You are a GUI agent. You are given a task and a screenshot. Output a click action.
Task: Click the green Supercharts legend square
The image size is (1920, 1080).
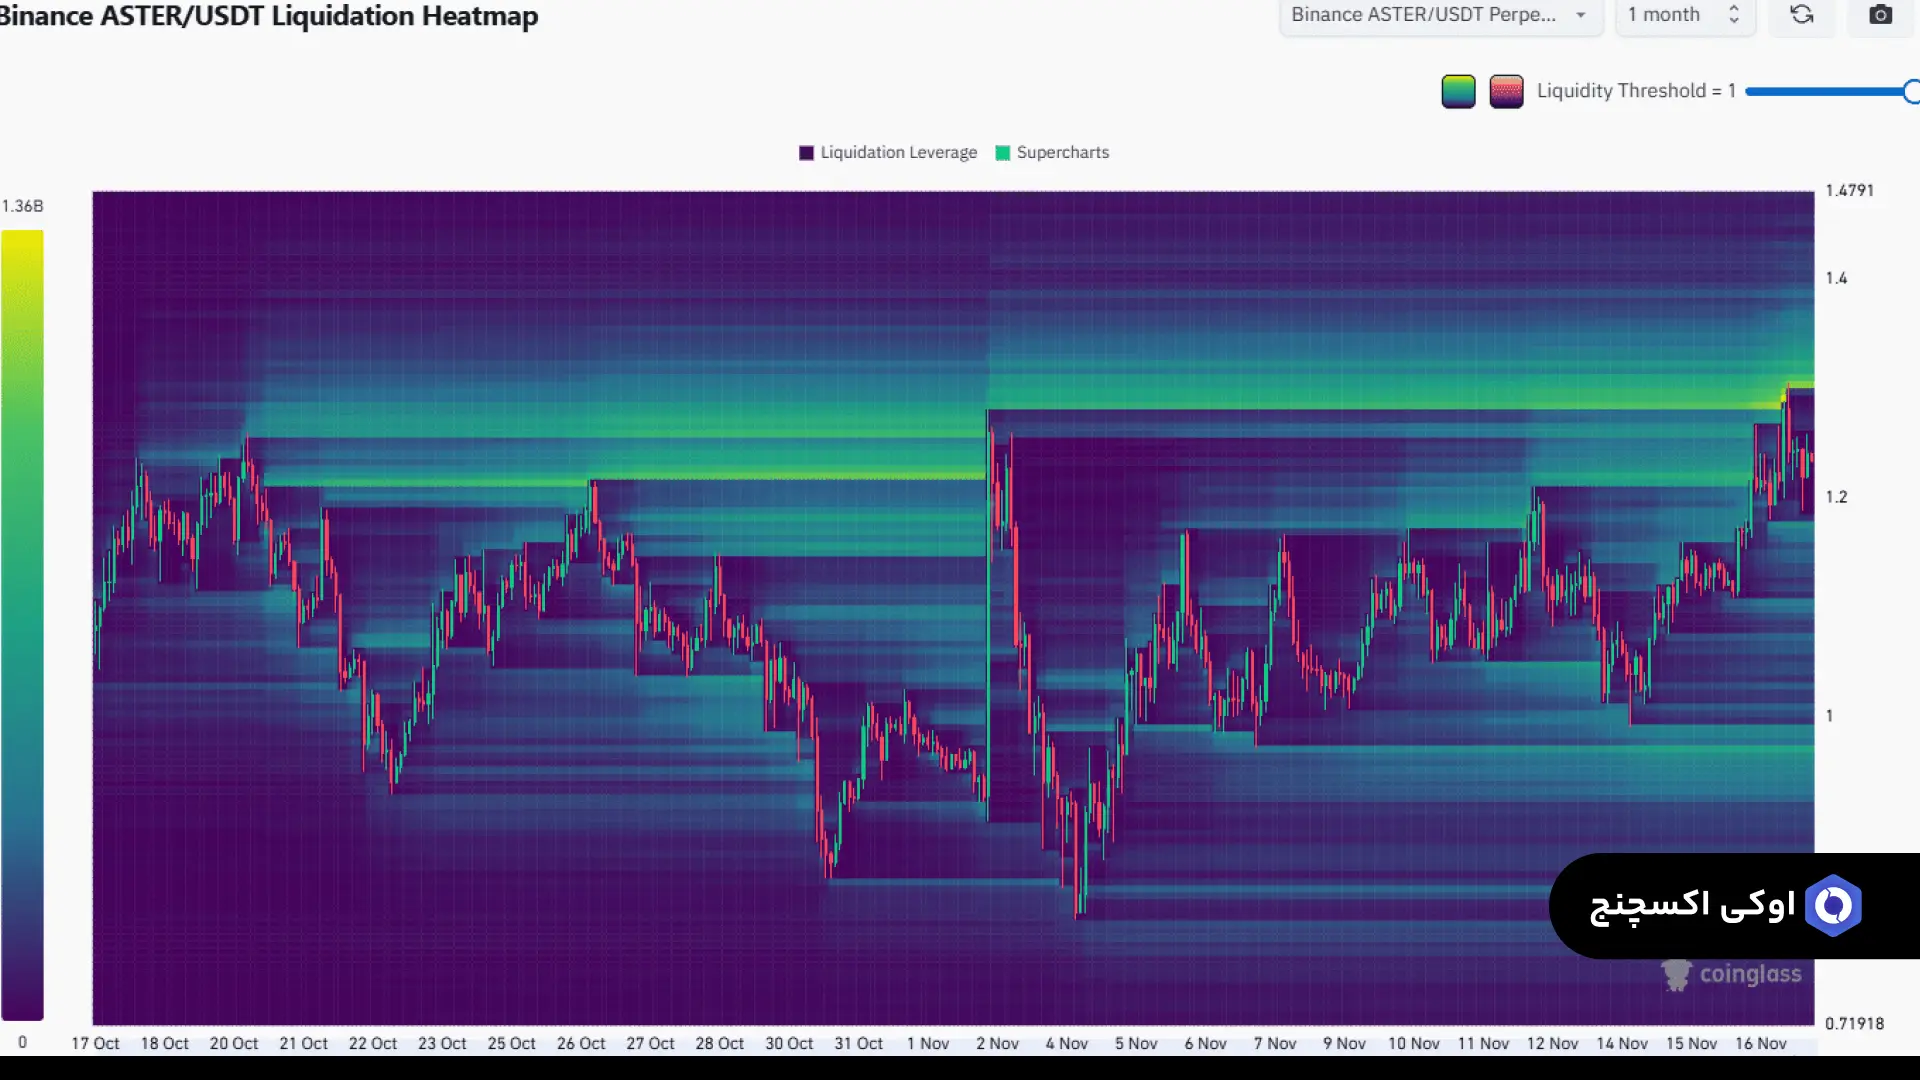coord(1002,153)
